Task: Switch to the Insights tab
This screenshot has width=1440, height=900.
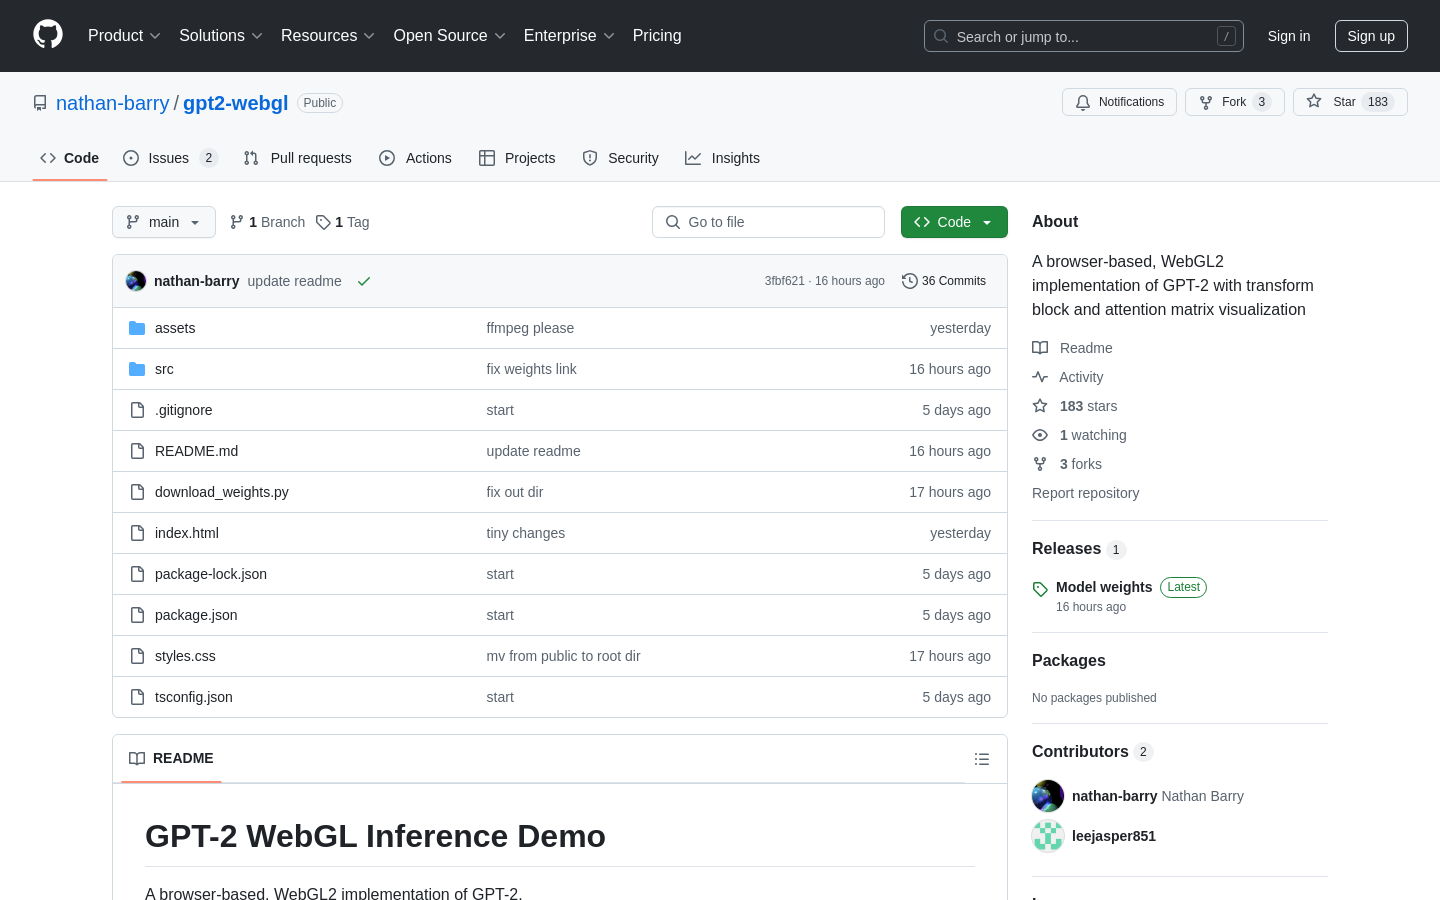Action: pyautogui.click(x=722, y=158)
